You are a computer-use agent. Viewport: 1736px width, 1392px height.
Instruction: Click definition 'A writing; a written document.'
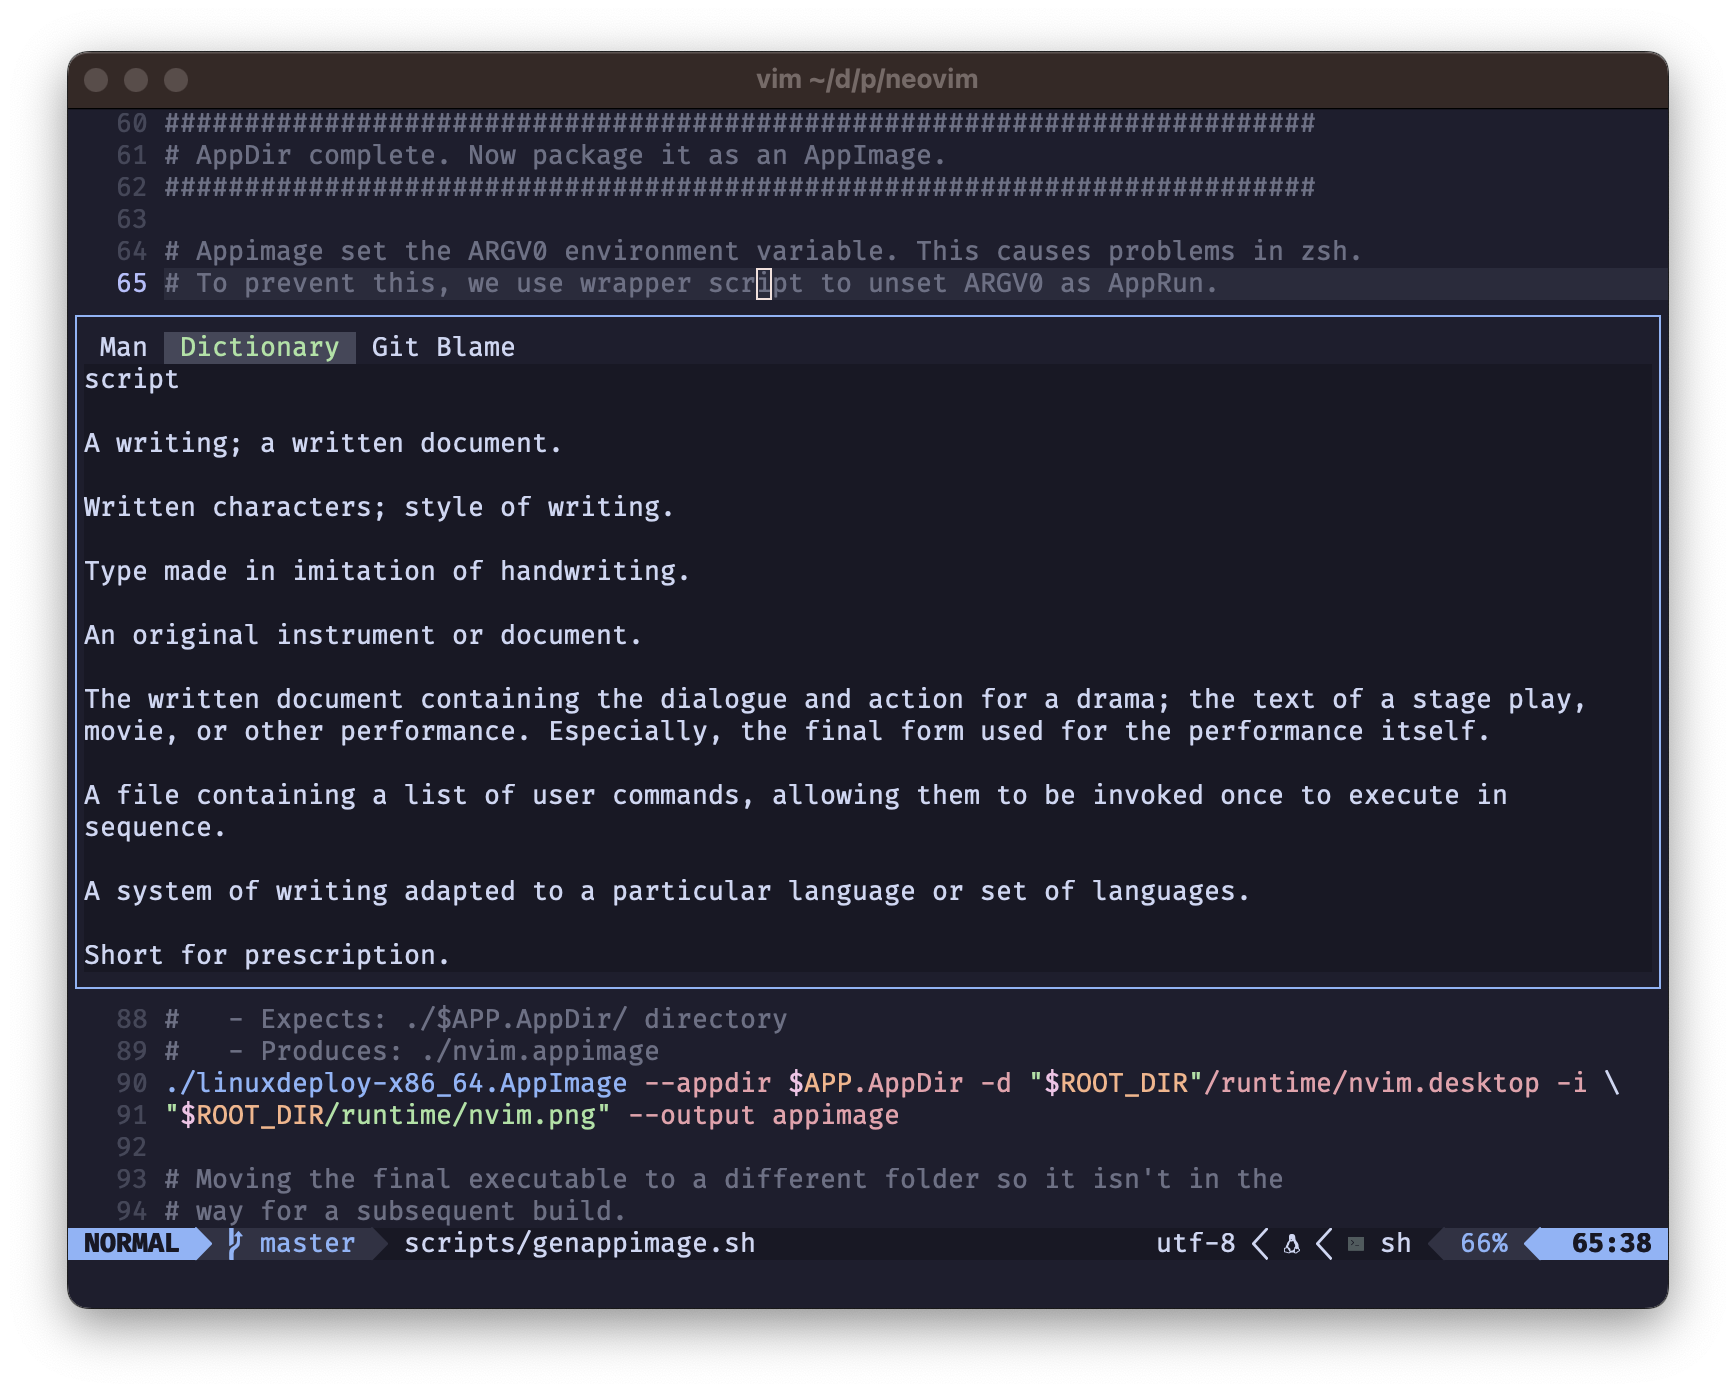point(323,443)
